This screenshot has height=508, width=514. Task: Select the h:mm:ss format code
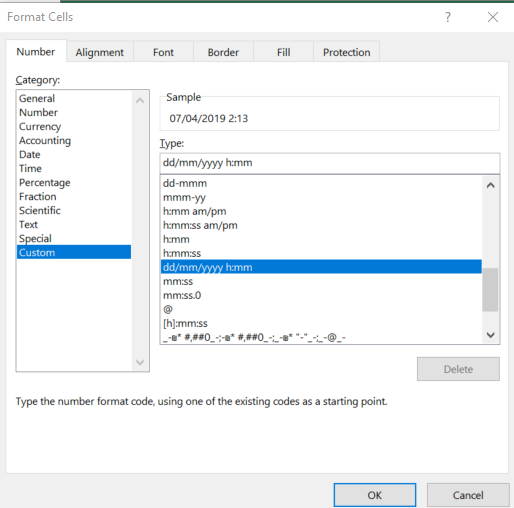click(x=321, y=253)
